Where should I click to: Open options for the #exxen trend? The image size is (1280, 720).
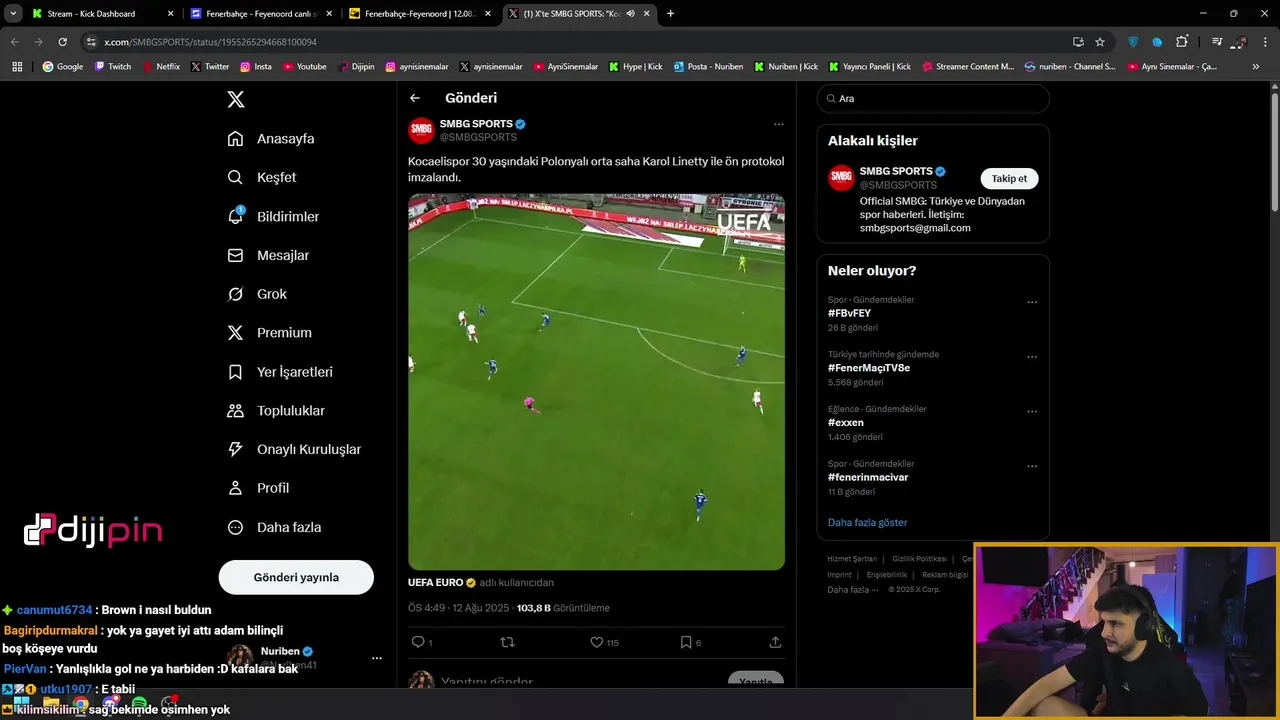point(1032,411)
